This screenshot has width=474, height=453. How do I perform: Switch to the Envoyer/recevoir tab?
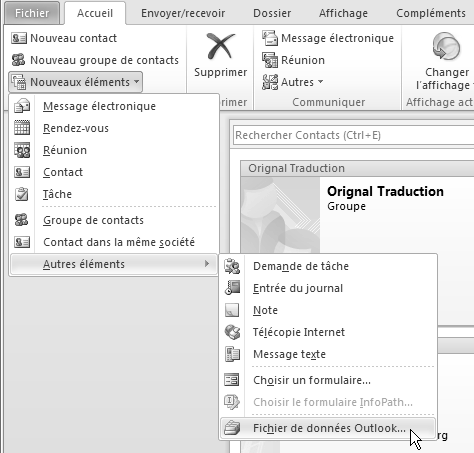[183, 13]
